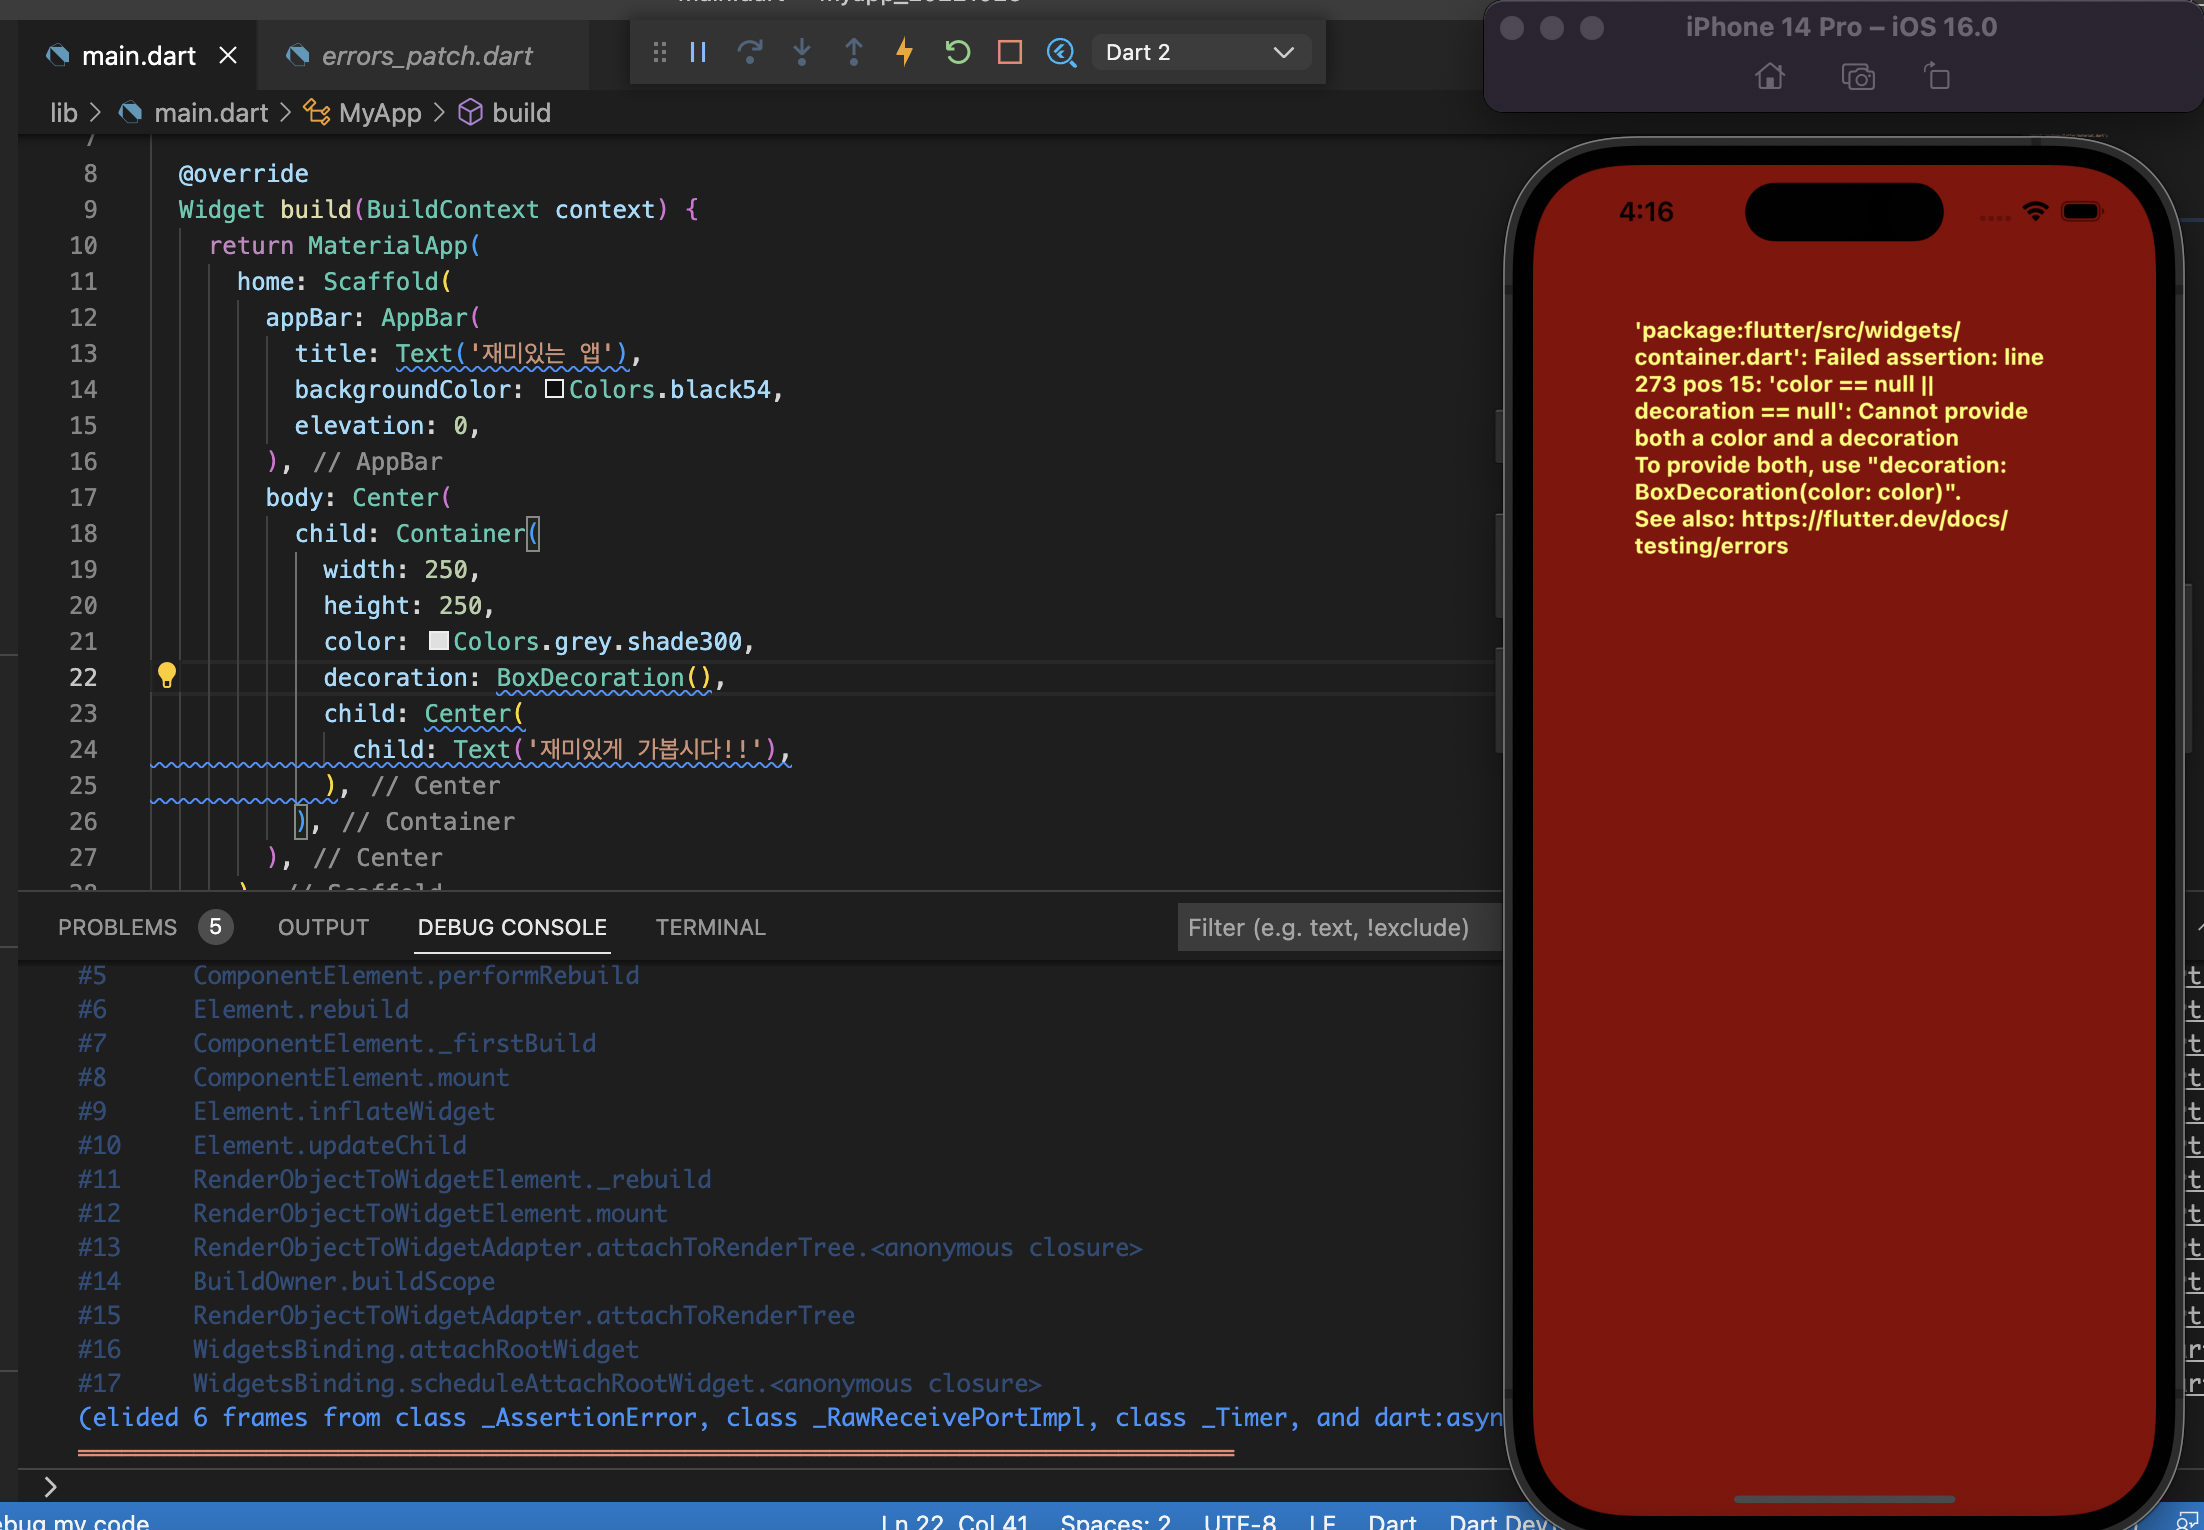Screen dimensions: 2204x1530
Task: Take a simulator screenshot with camera icon
Action: pyautogui.click(x=1857, y=77)
